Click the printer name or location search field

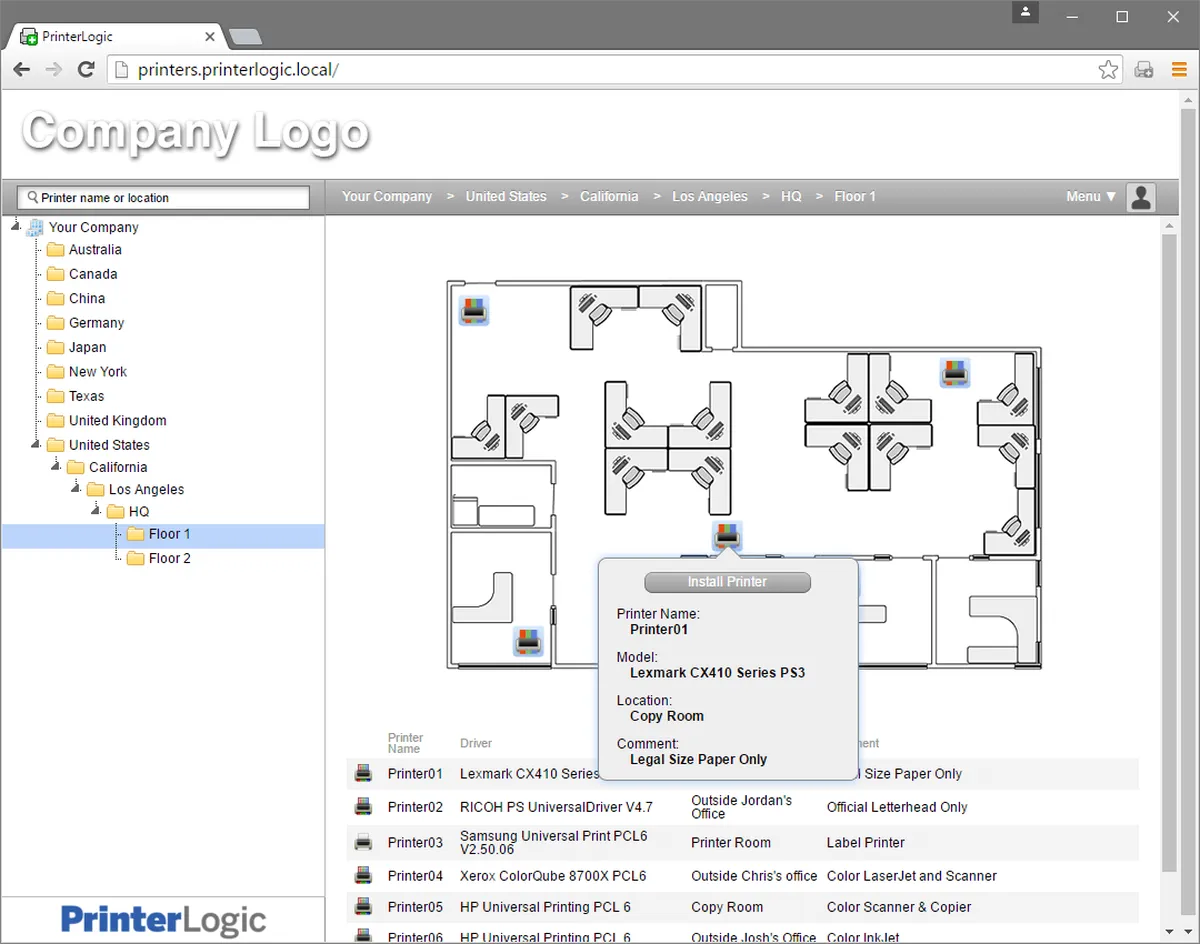[x=165, y=198]
